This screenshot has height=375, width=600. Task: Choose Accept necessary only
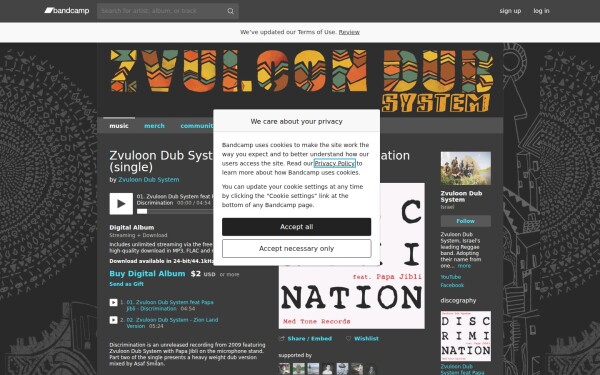pyautogui.click(x=297, y=249)
